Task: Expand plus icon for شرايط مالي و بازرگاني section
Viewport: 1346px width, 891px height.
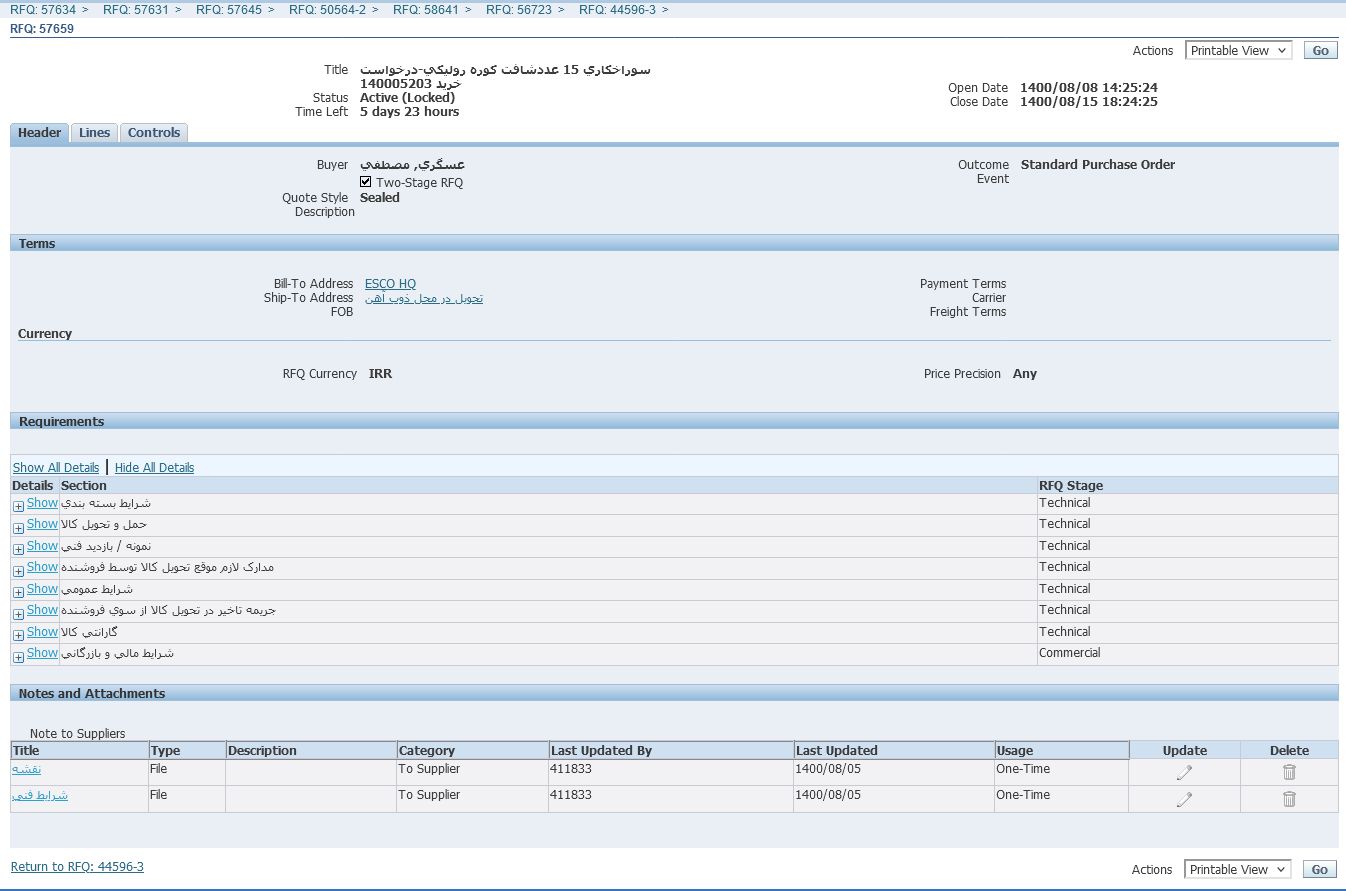Action: [x=18, y=656]
